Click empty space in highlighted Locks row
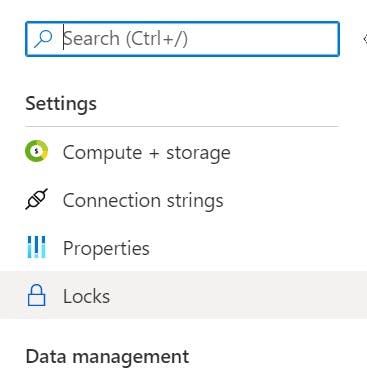 tap(233, 295)
